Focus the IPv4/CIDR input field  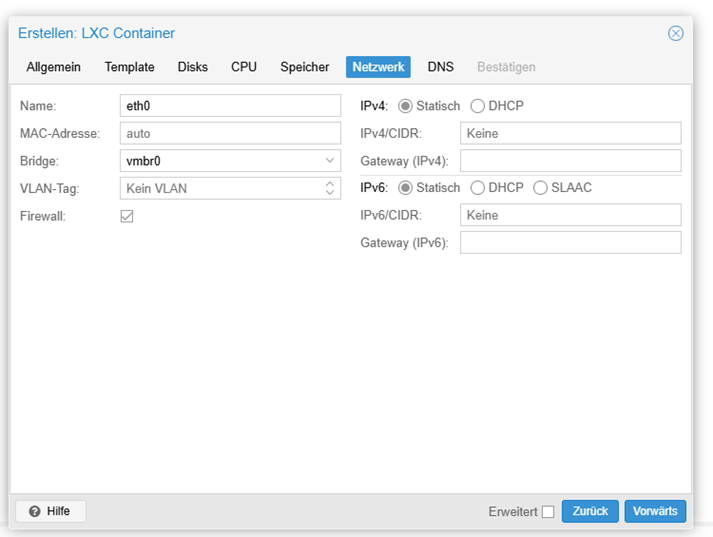(570, 133)
